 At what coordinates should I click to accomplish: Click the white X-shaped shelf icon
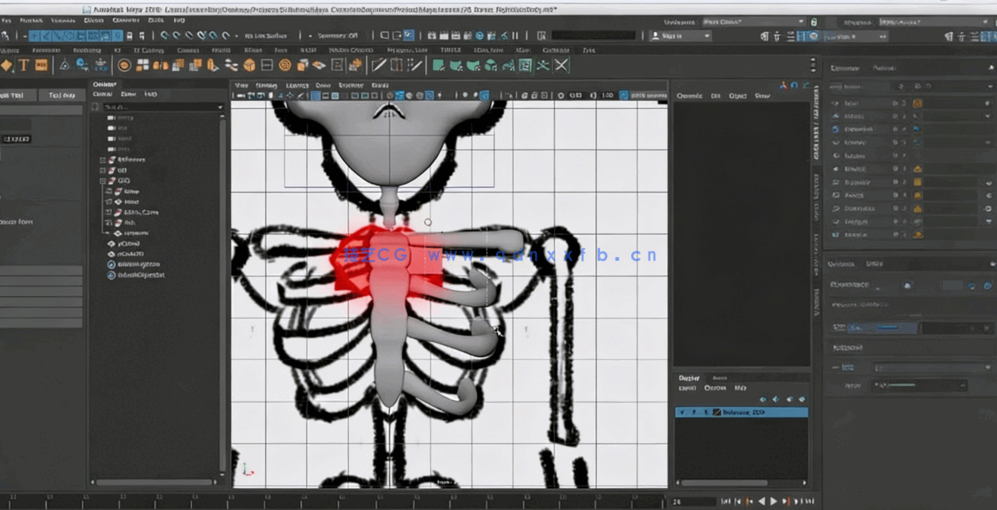562,66
